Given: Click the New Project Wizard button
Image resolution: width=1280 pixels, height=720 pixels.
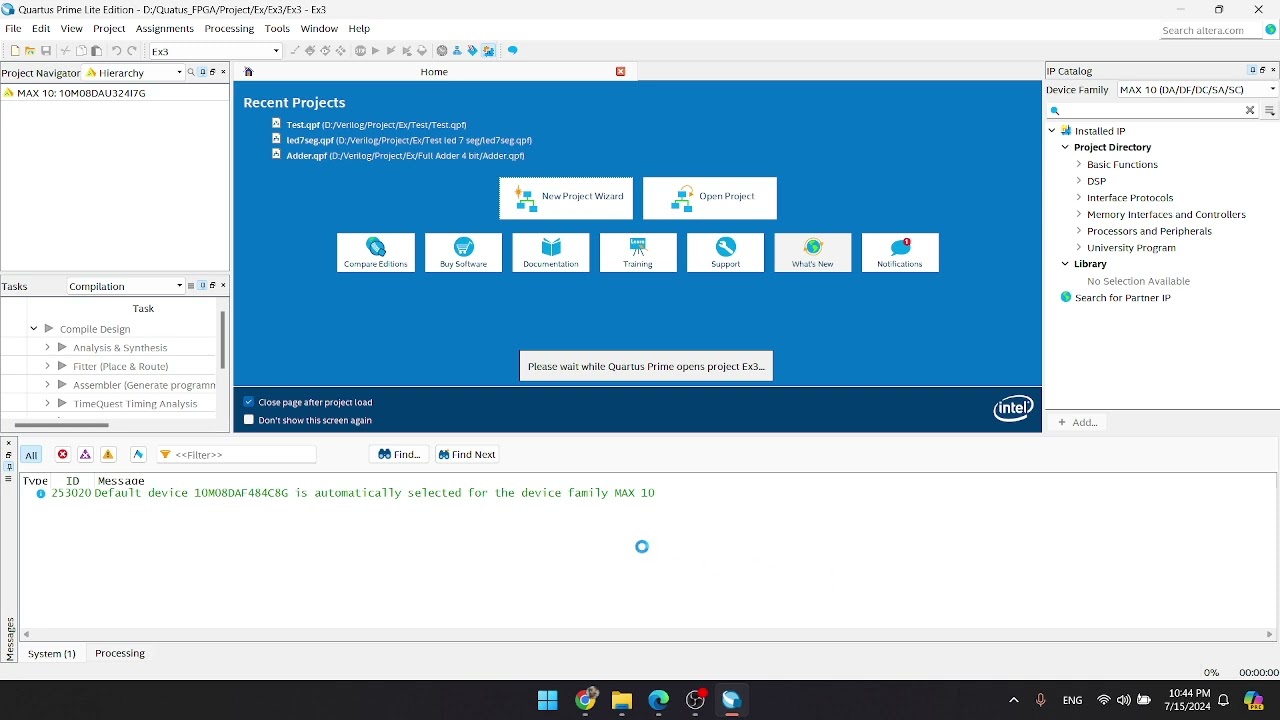Looking at the screenshot, I should [566, 198].
